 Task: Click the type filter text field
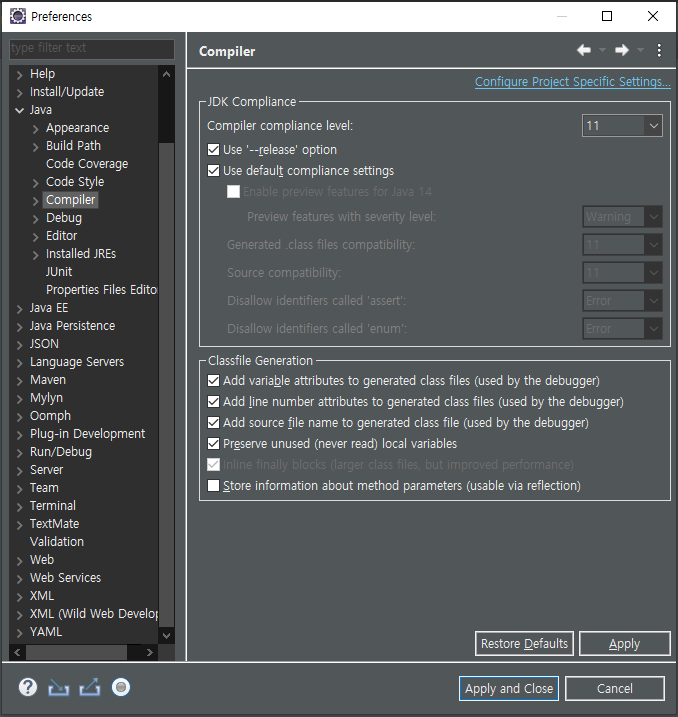pyautogui.click(x=92, y=48)
